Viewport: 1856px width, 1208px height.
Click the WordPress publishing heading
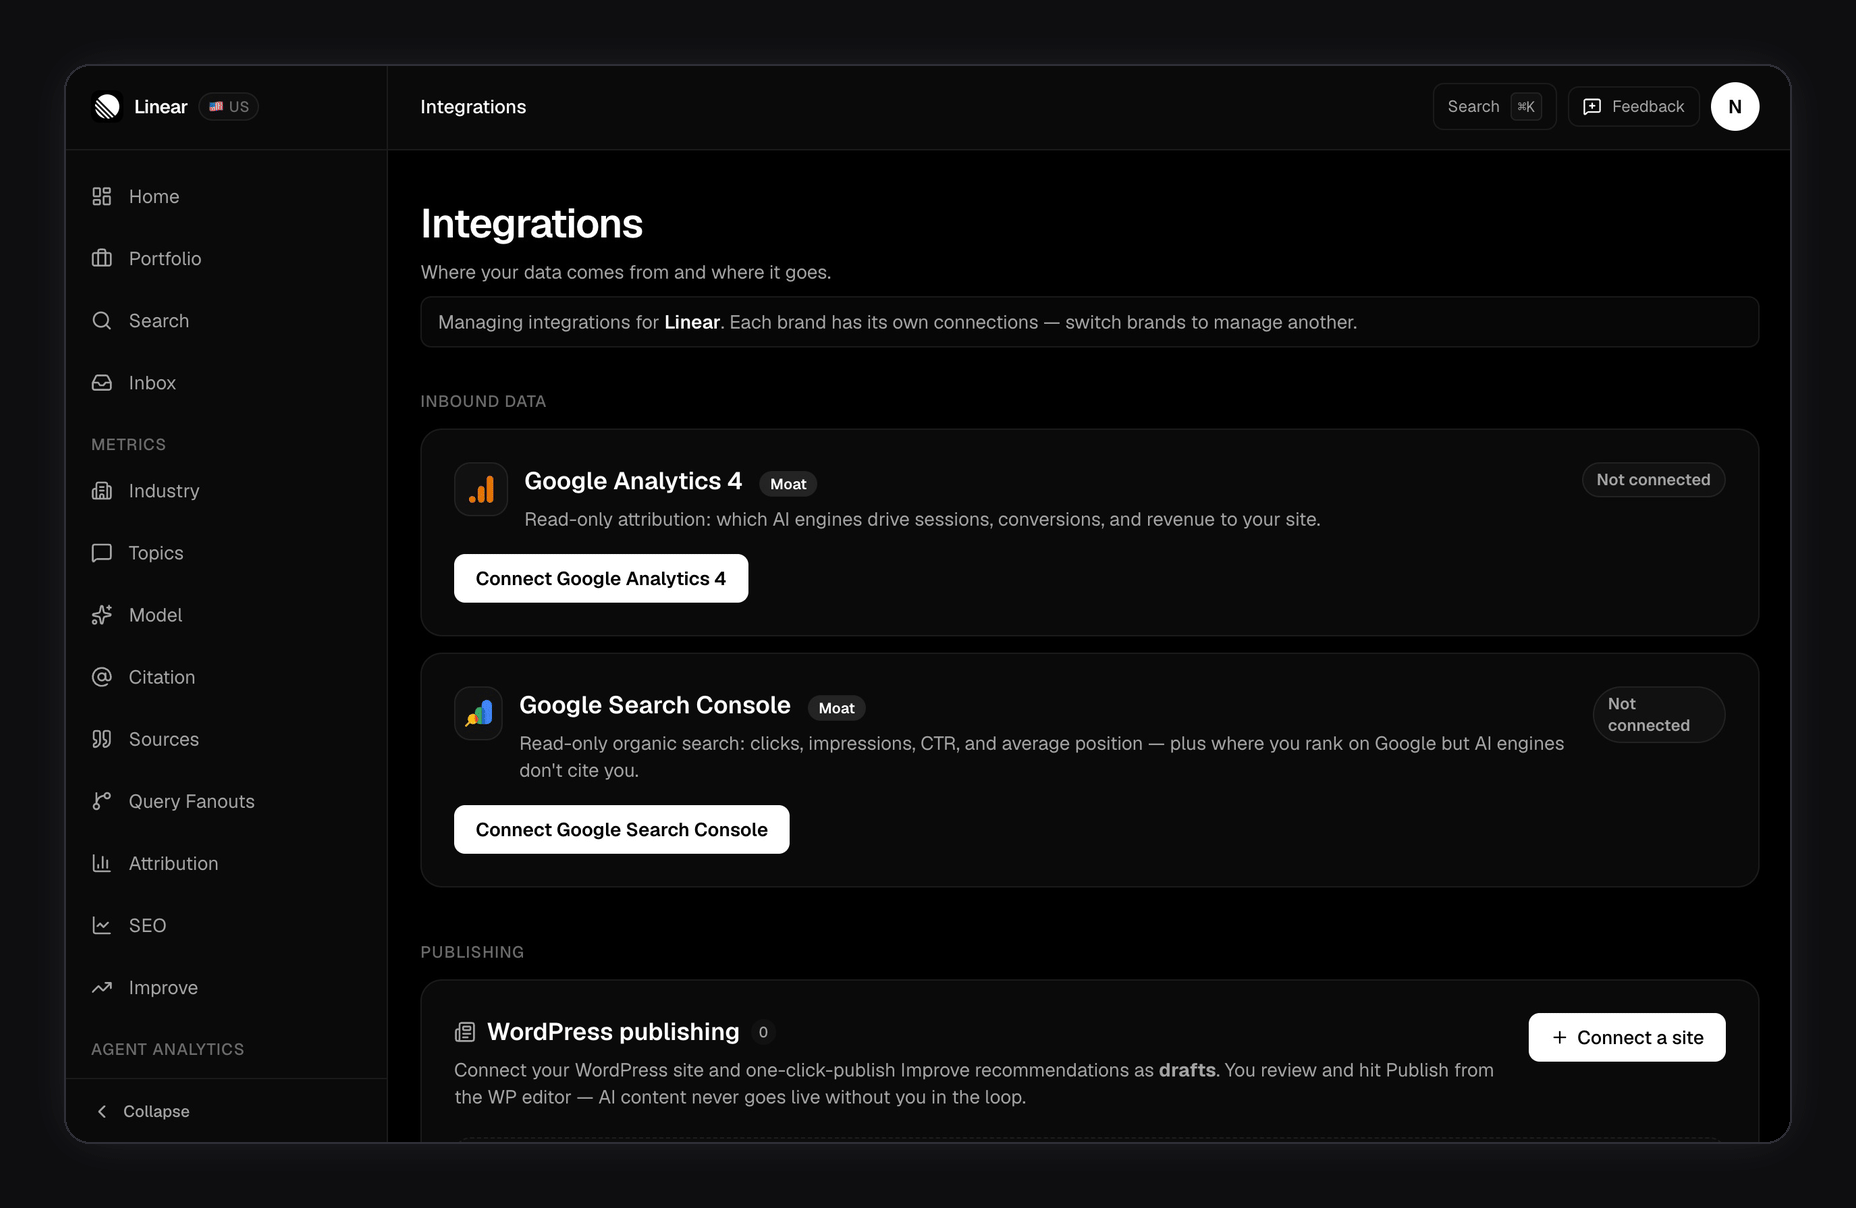[613, 1032]
